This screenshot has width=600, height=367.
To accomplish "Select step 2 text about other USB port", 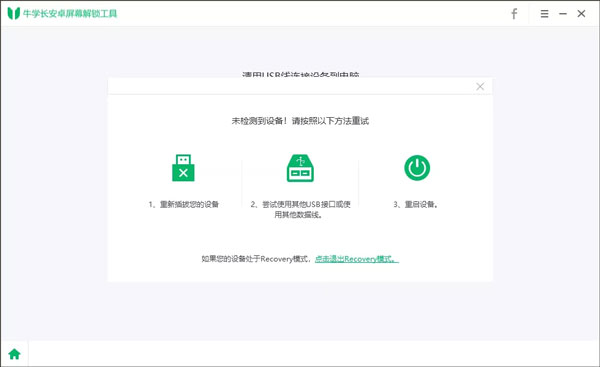I will point(300,209).
